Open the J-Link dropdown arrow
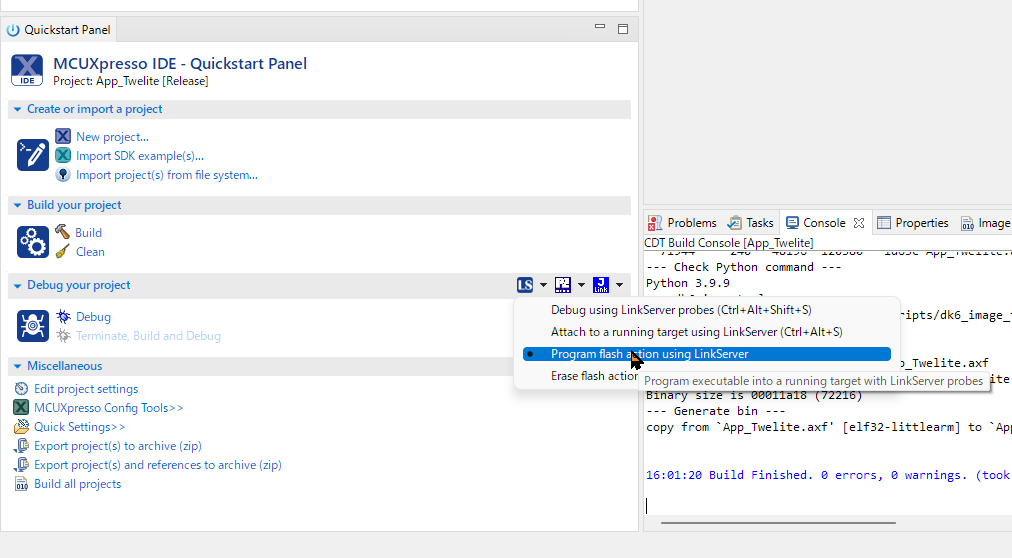The image size is (1012, 558). tap(620, 286)
